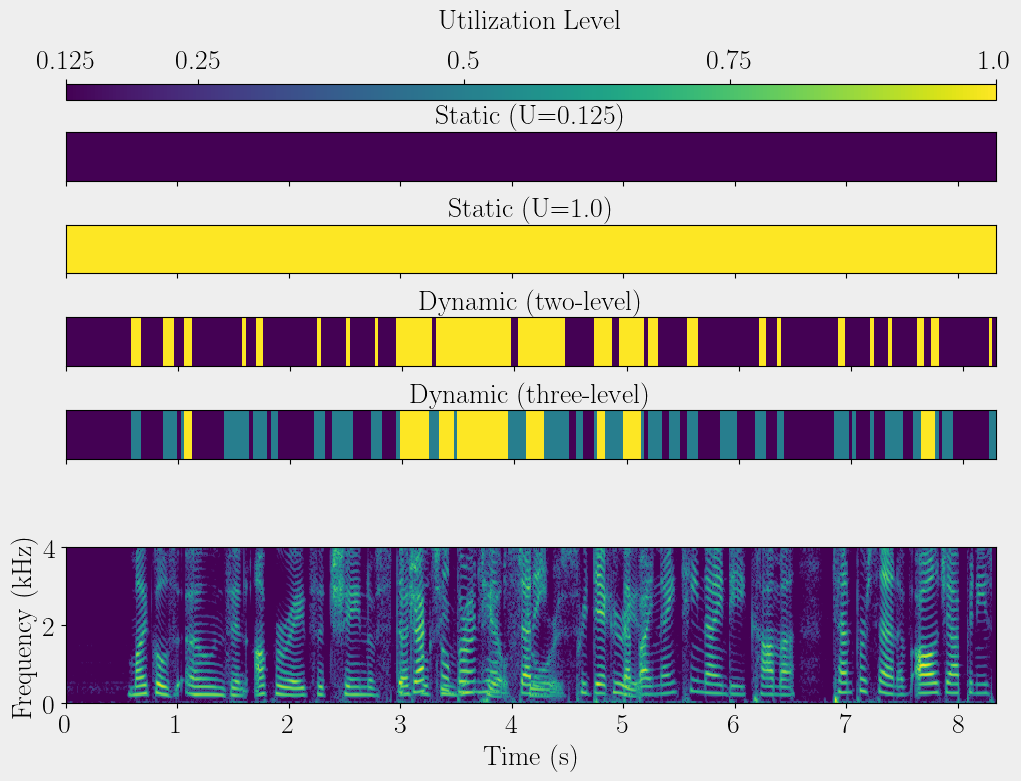Click the widest yellow block in two-level strip
The height and width of the screenshot is (781, 1021).
[x=473, y=342]
